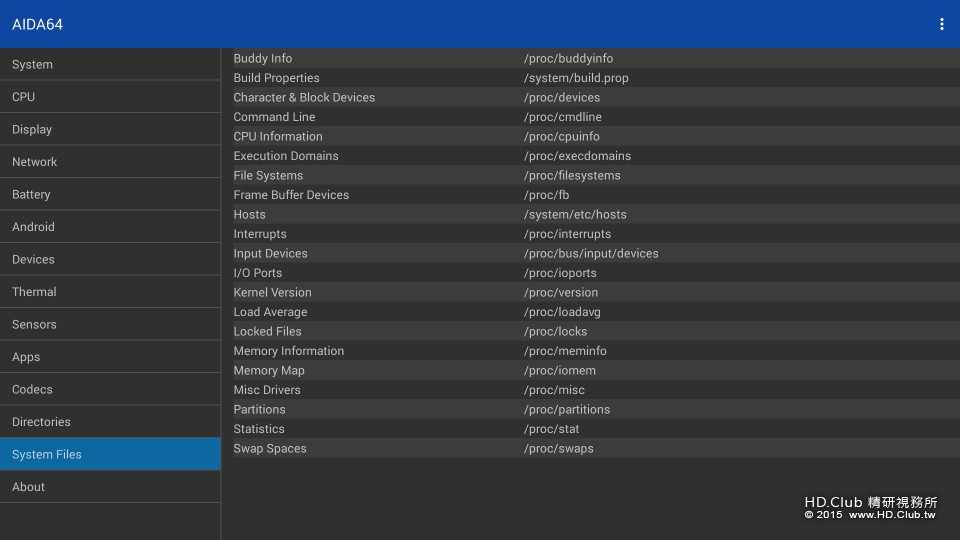Screen dimensions: 960x540
Task: Open the three-dot overflow menu
Action: coord(941,24)
